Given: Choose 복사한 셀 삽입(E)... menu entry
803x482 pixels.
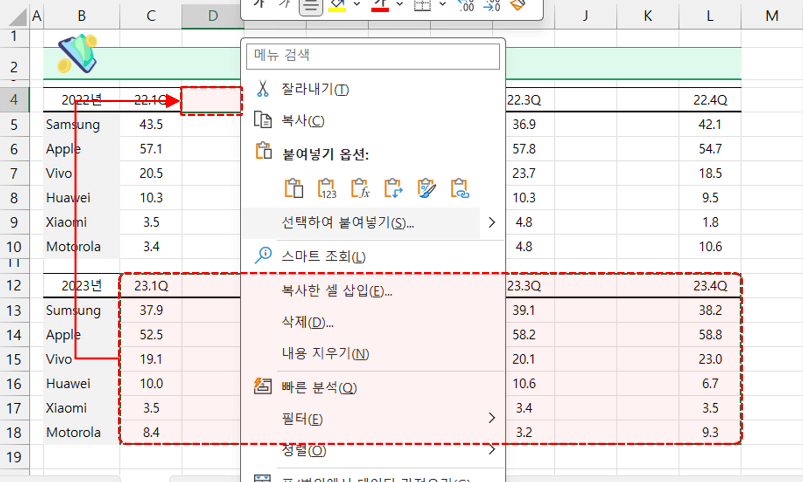Looking at the screenshot, I should pos(373,291).
